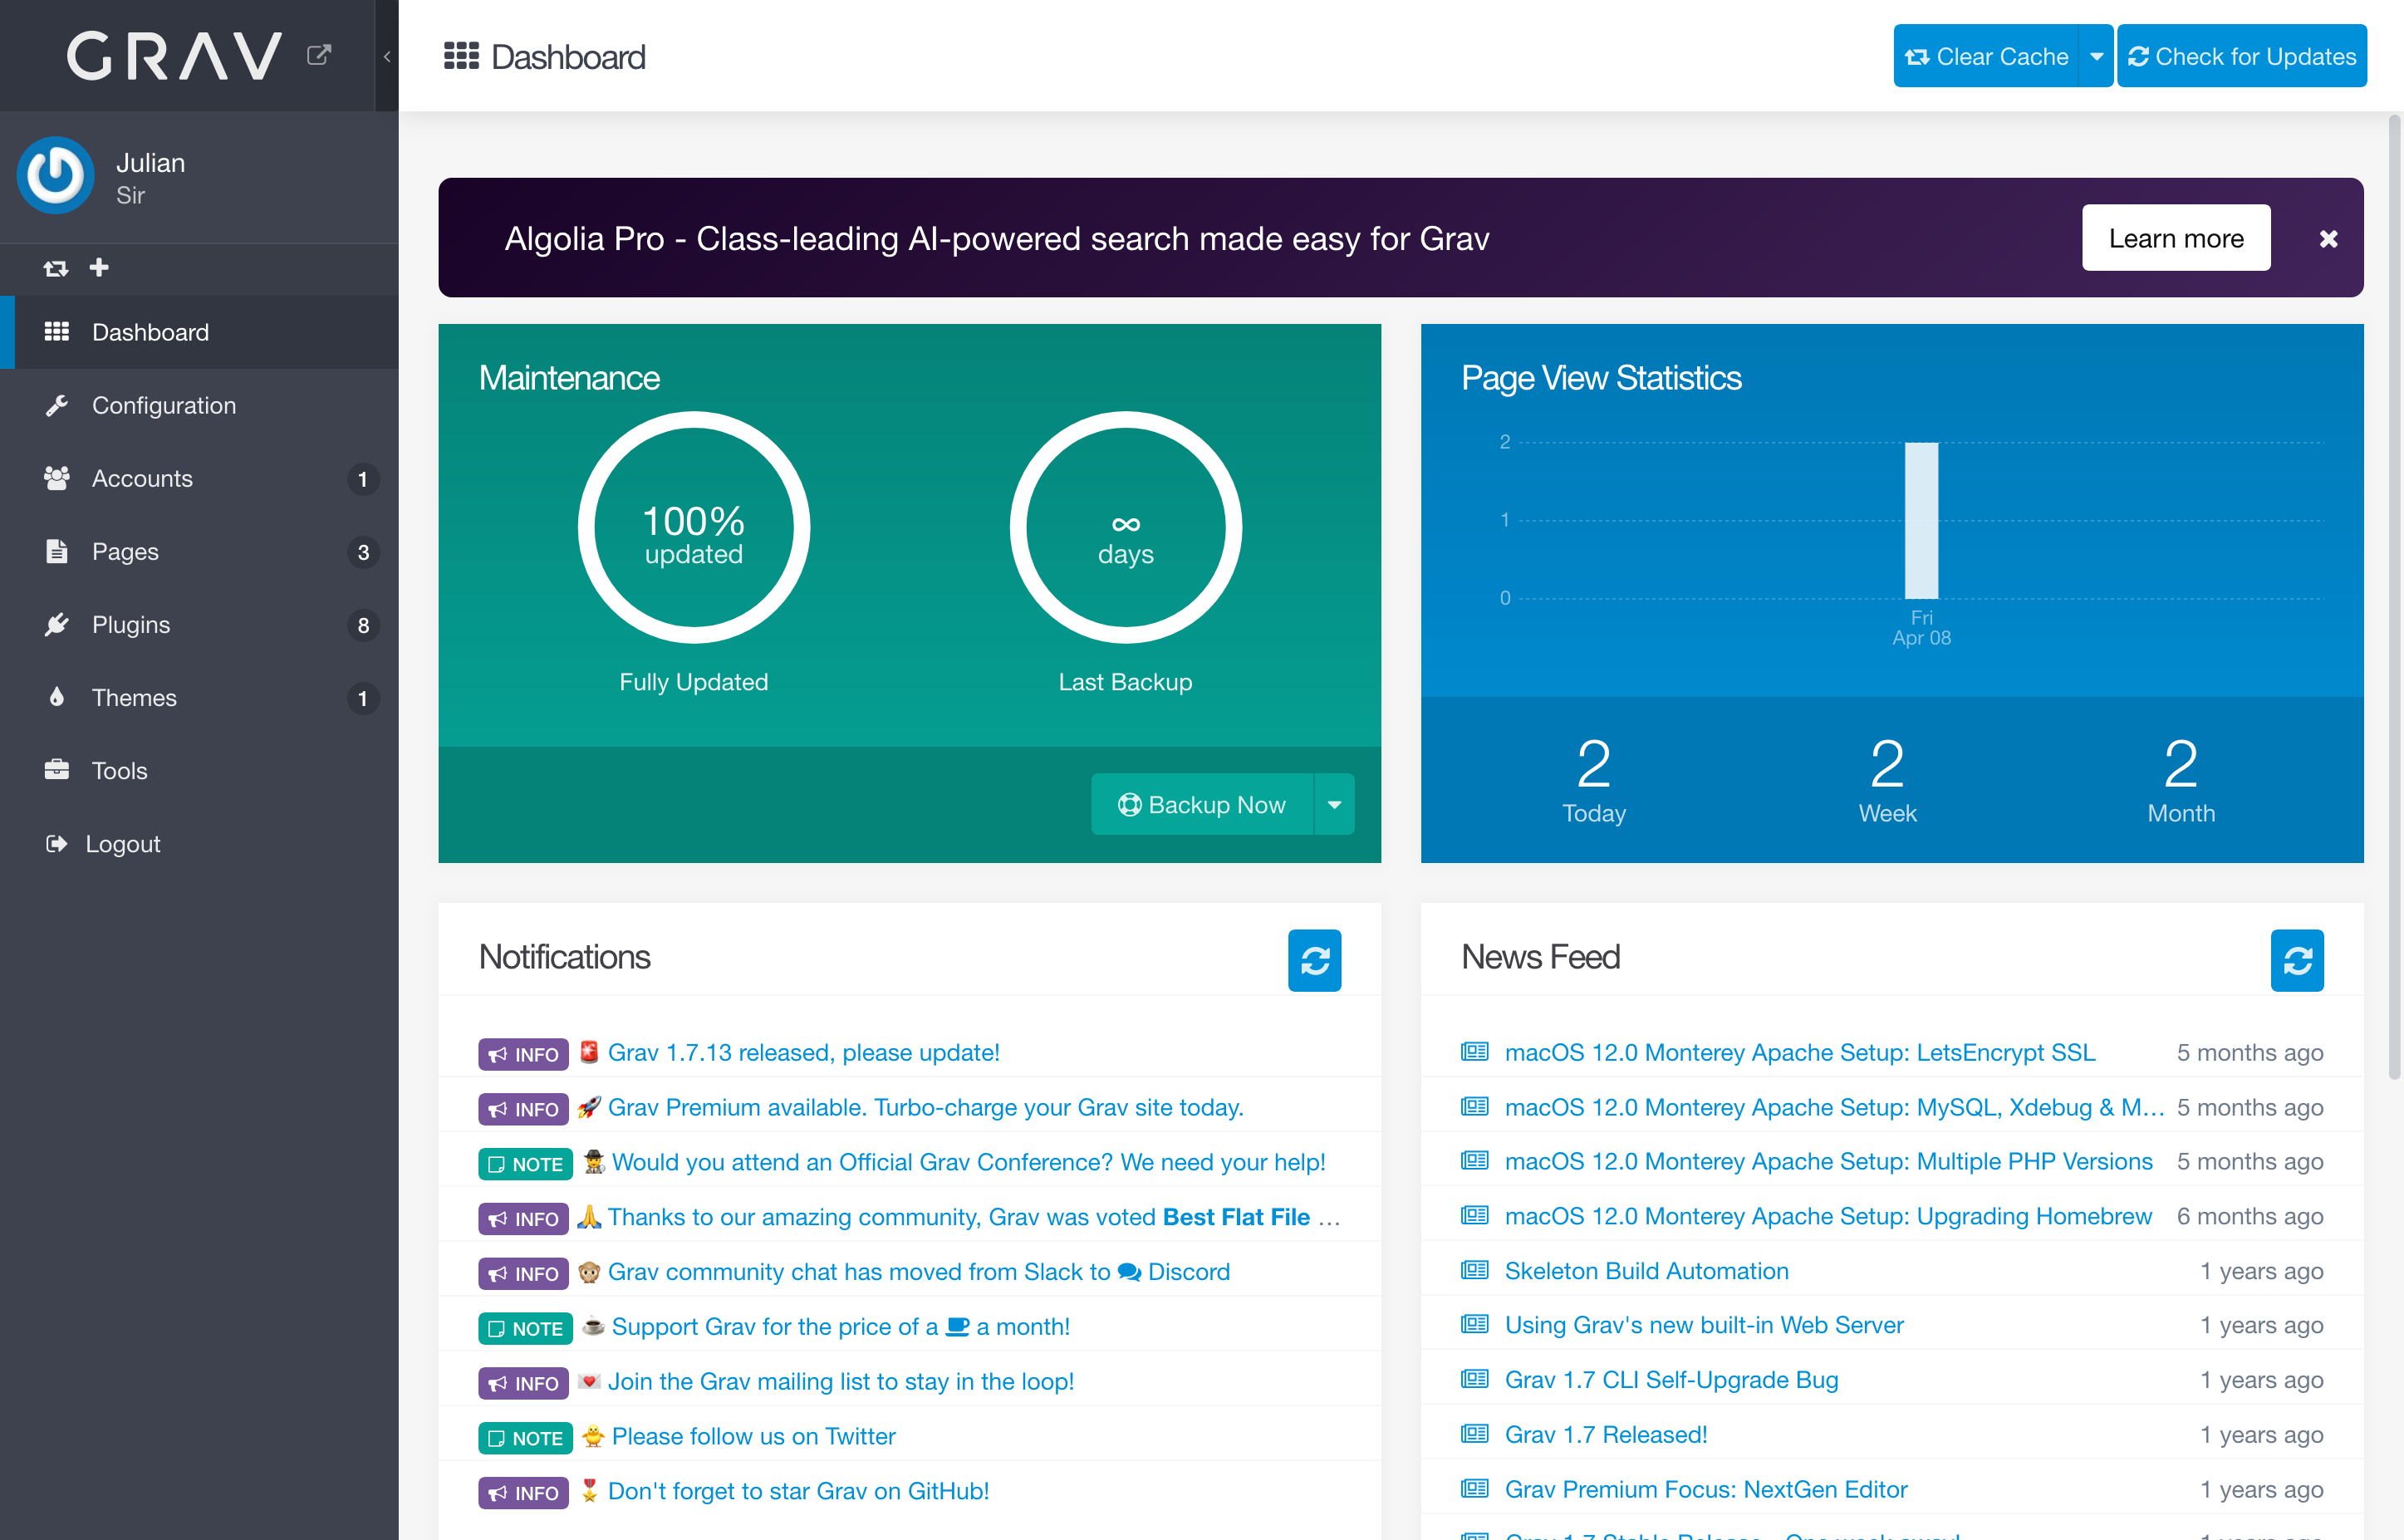Click the Tools briefcase icon
Image resolution: width=2404 pixels, height=1540 pixels.
[x=57, y=769]
